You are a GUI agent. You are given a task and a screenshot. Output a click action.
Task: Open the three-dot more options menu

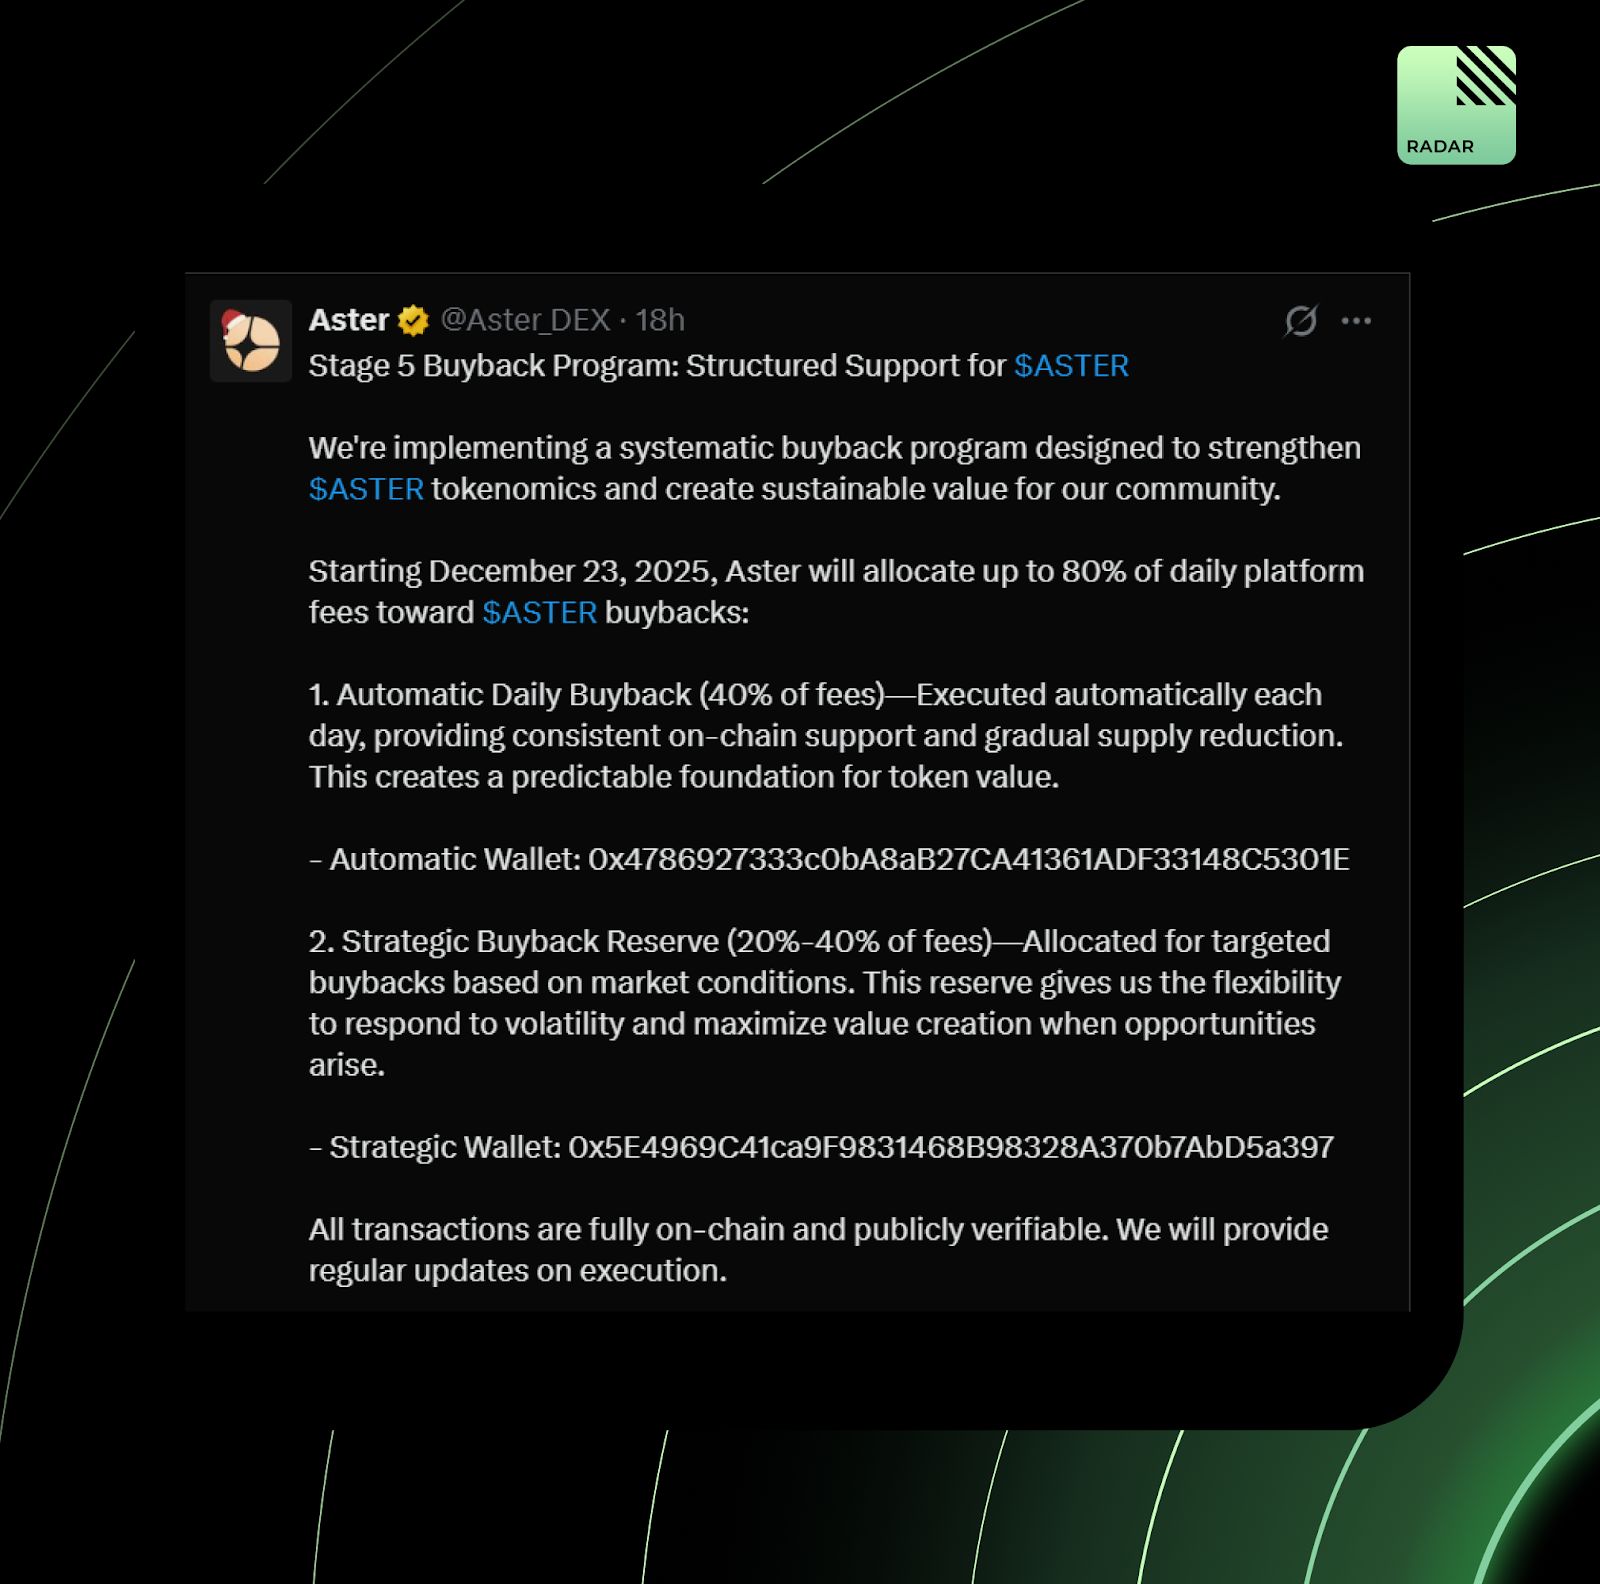pos(1356,321)
